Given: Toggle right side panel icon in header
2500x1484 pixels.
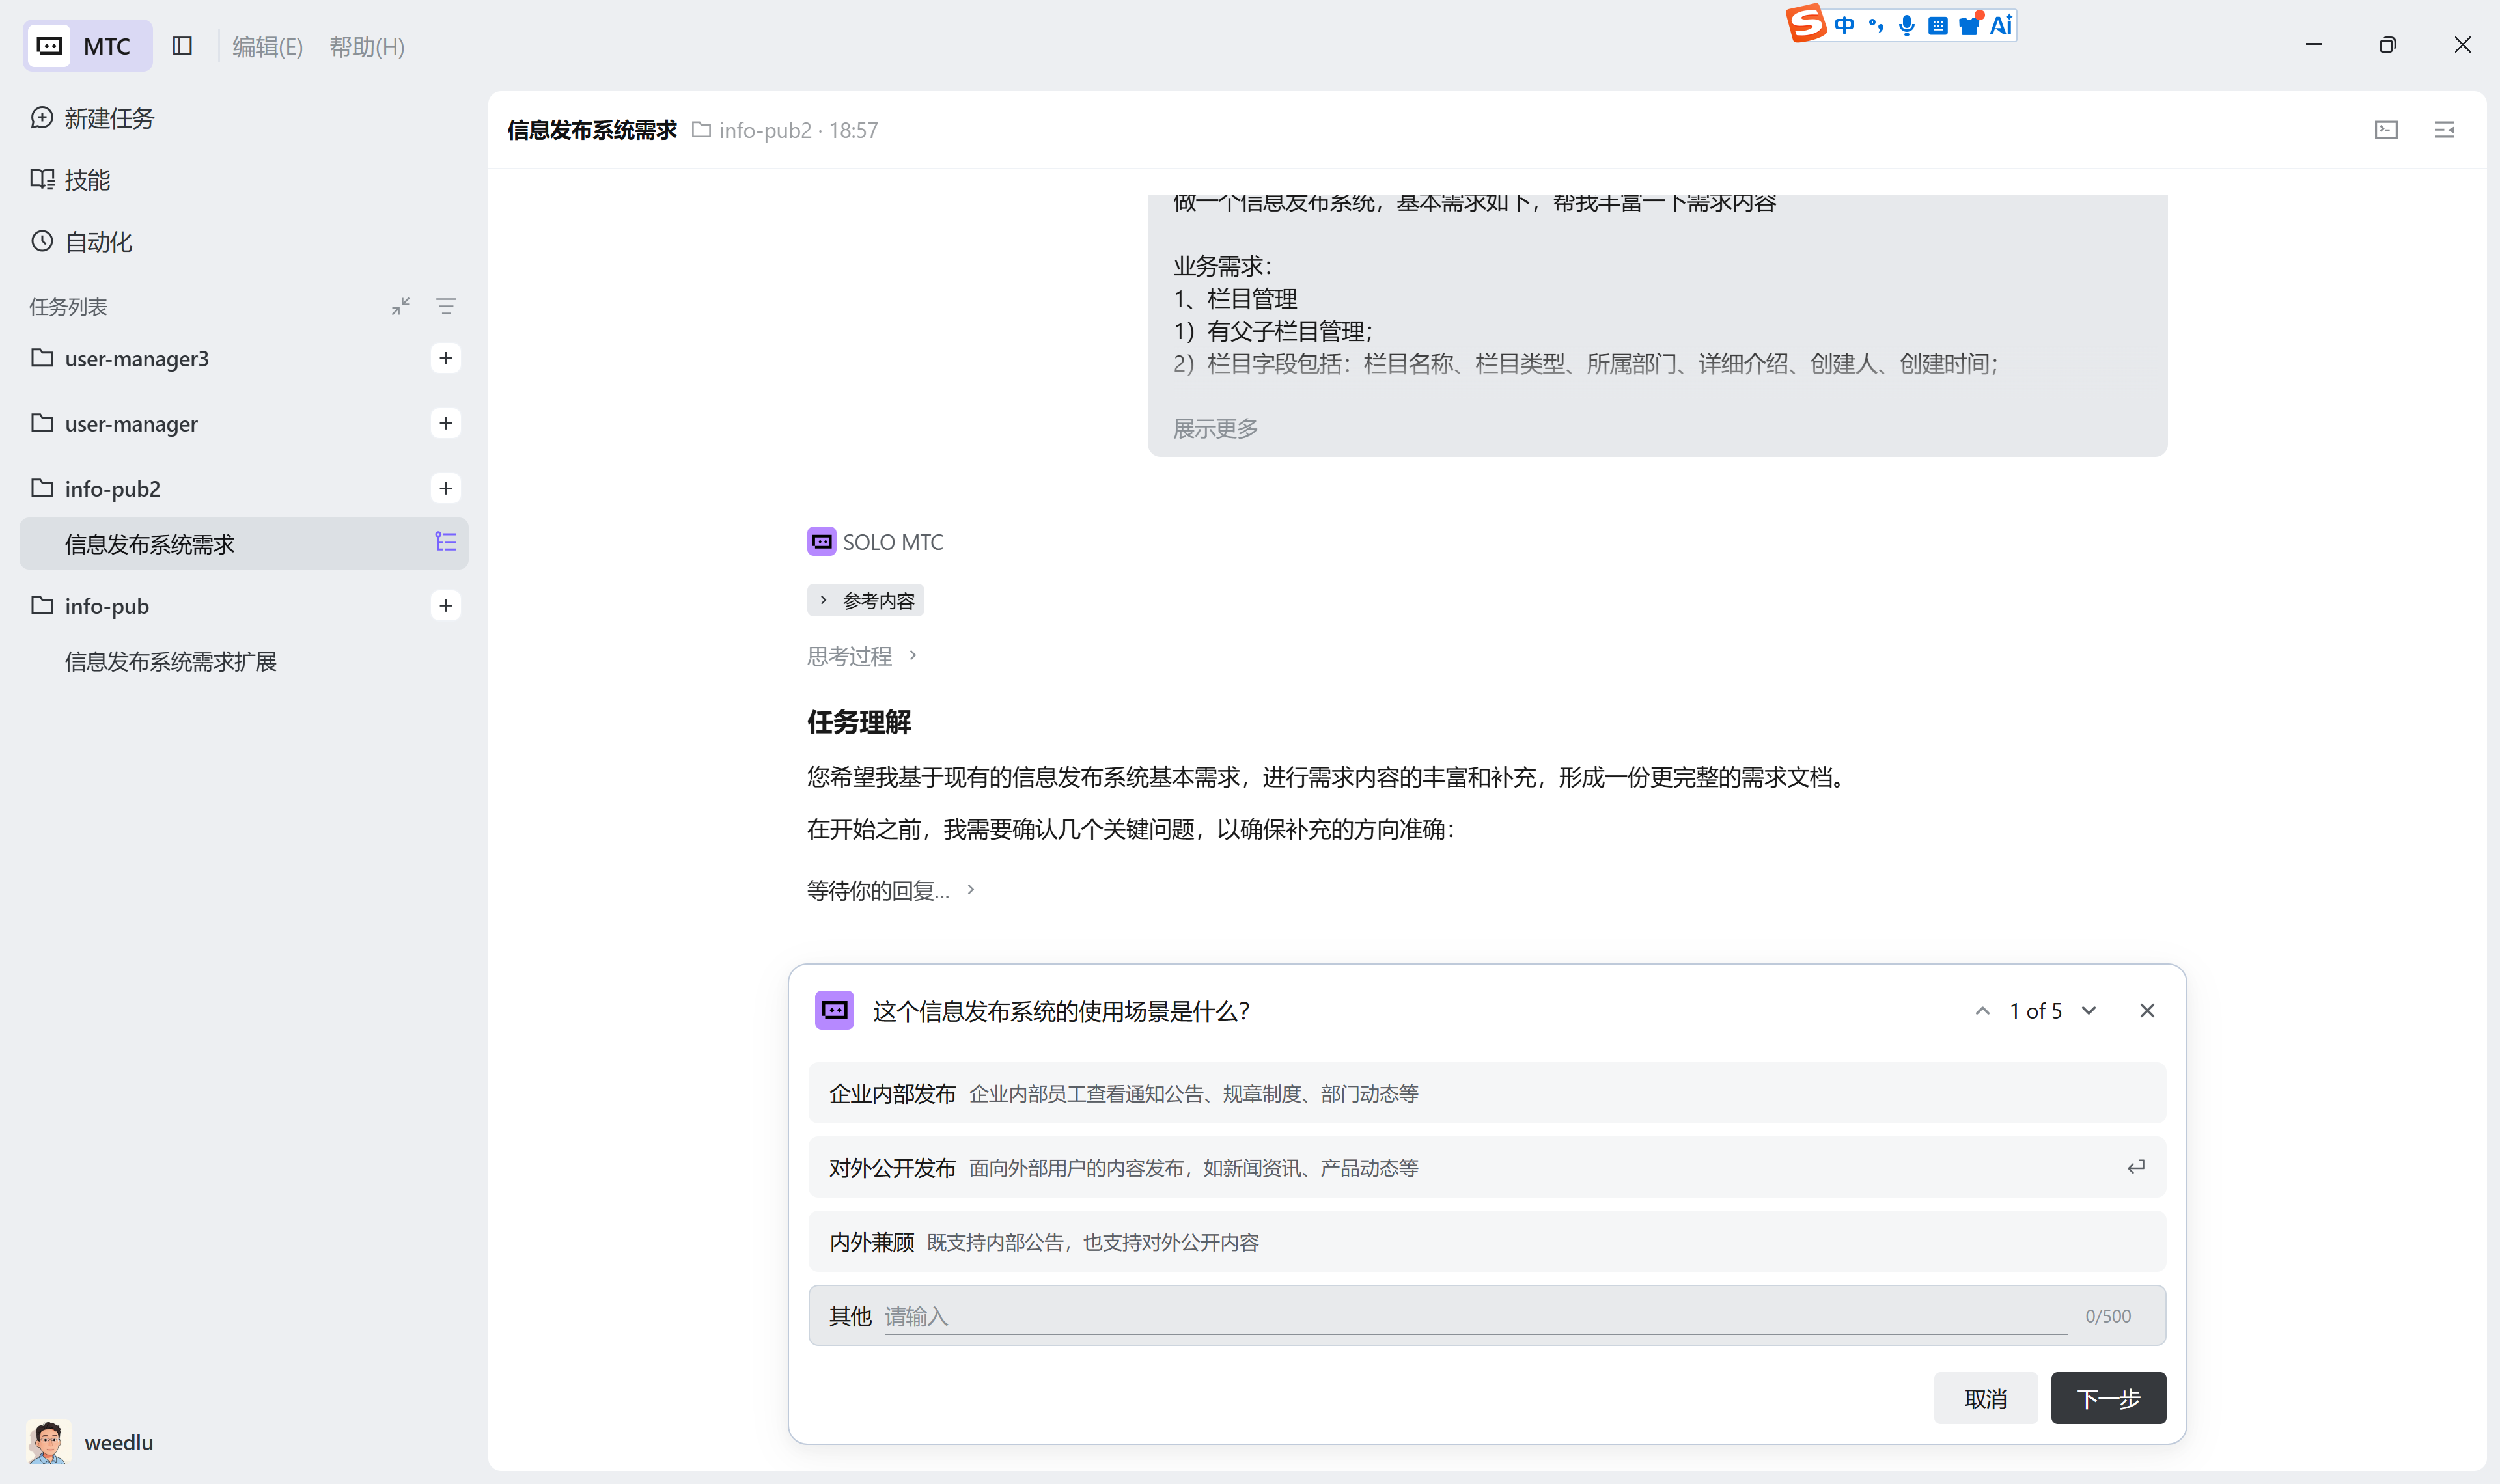Looking at the screenshot, I should [x=2445, y=130].
